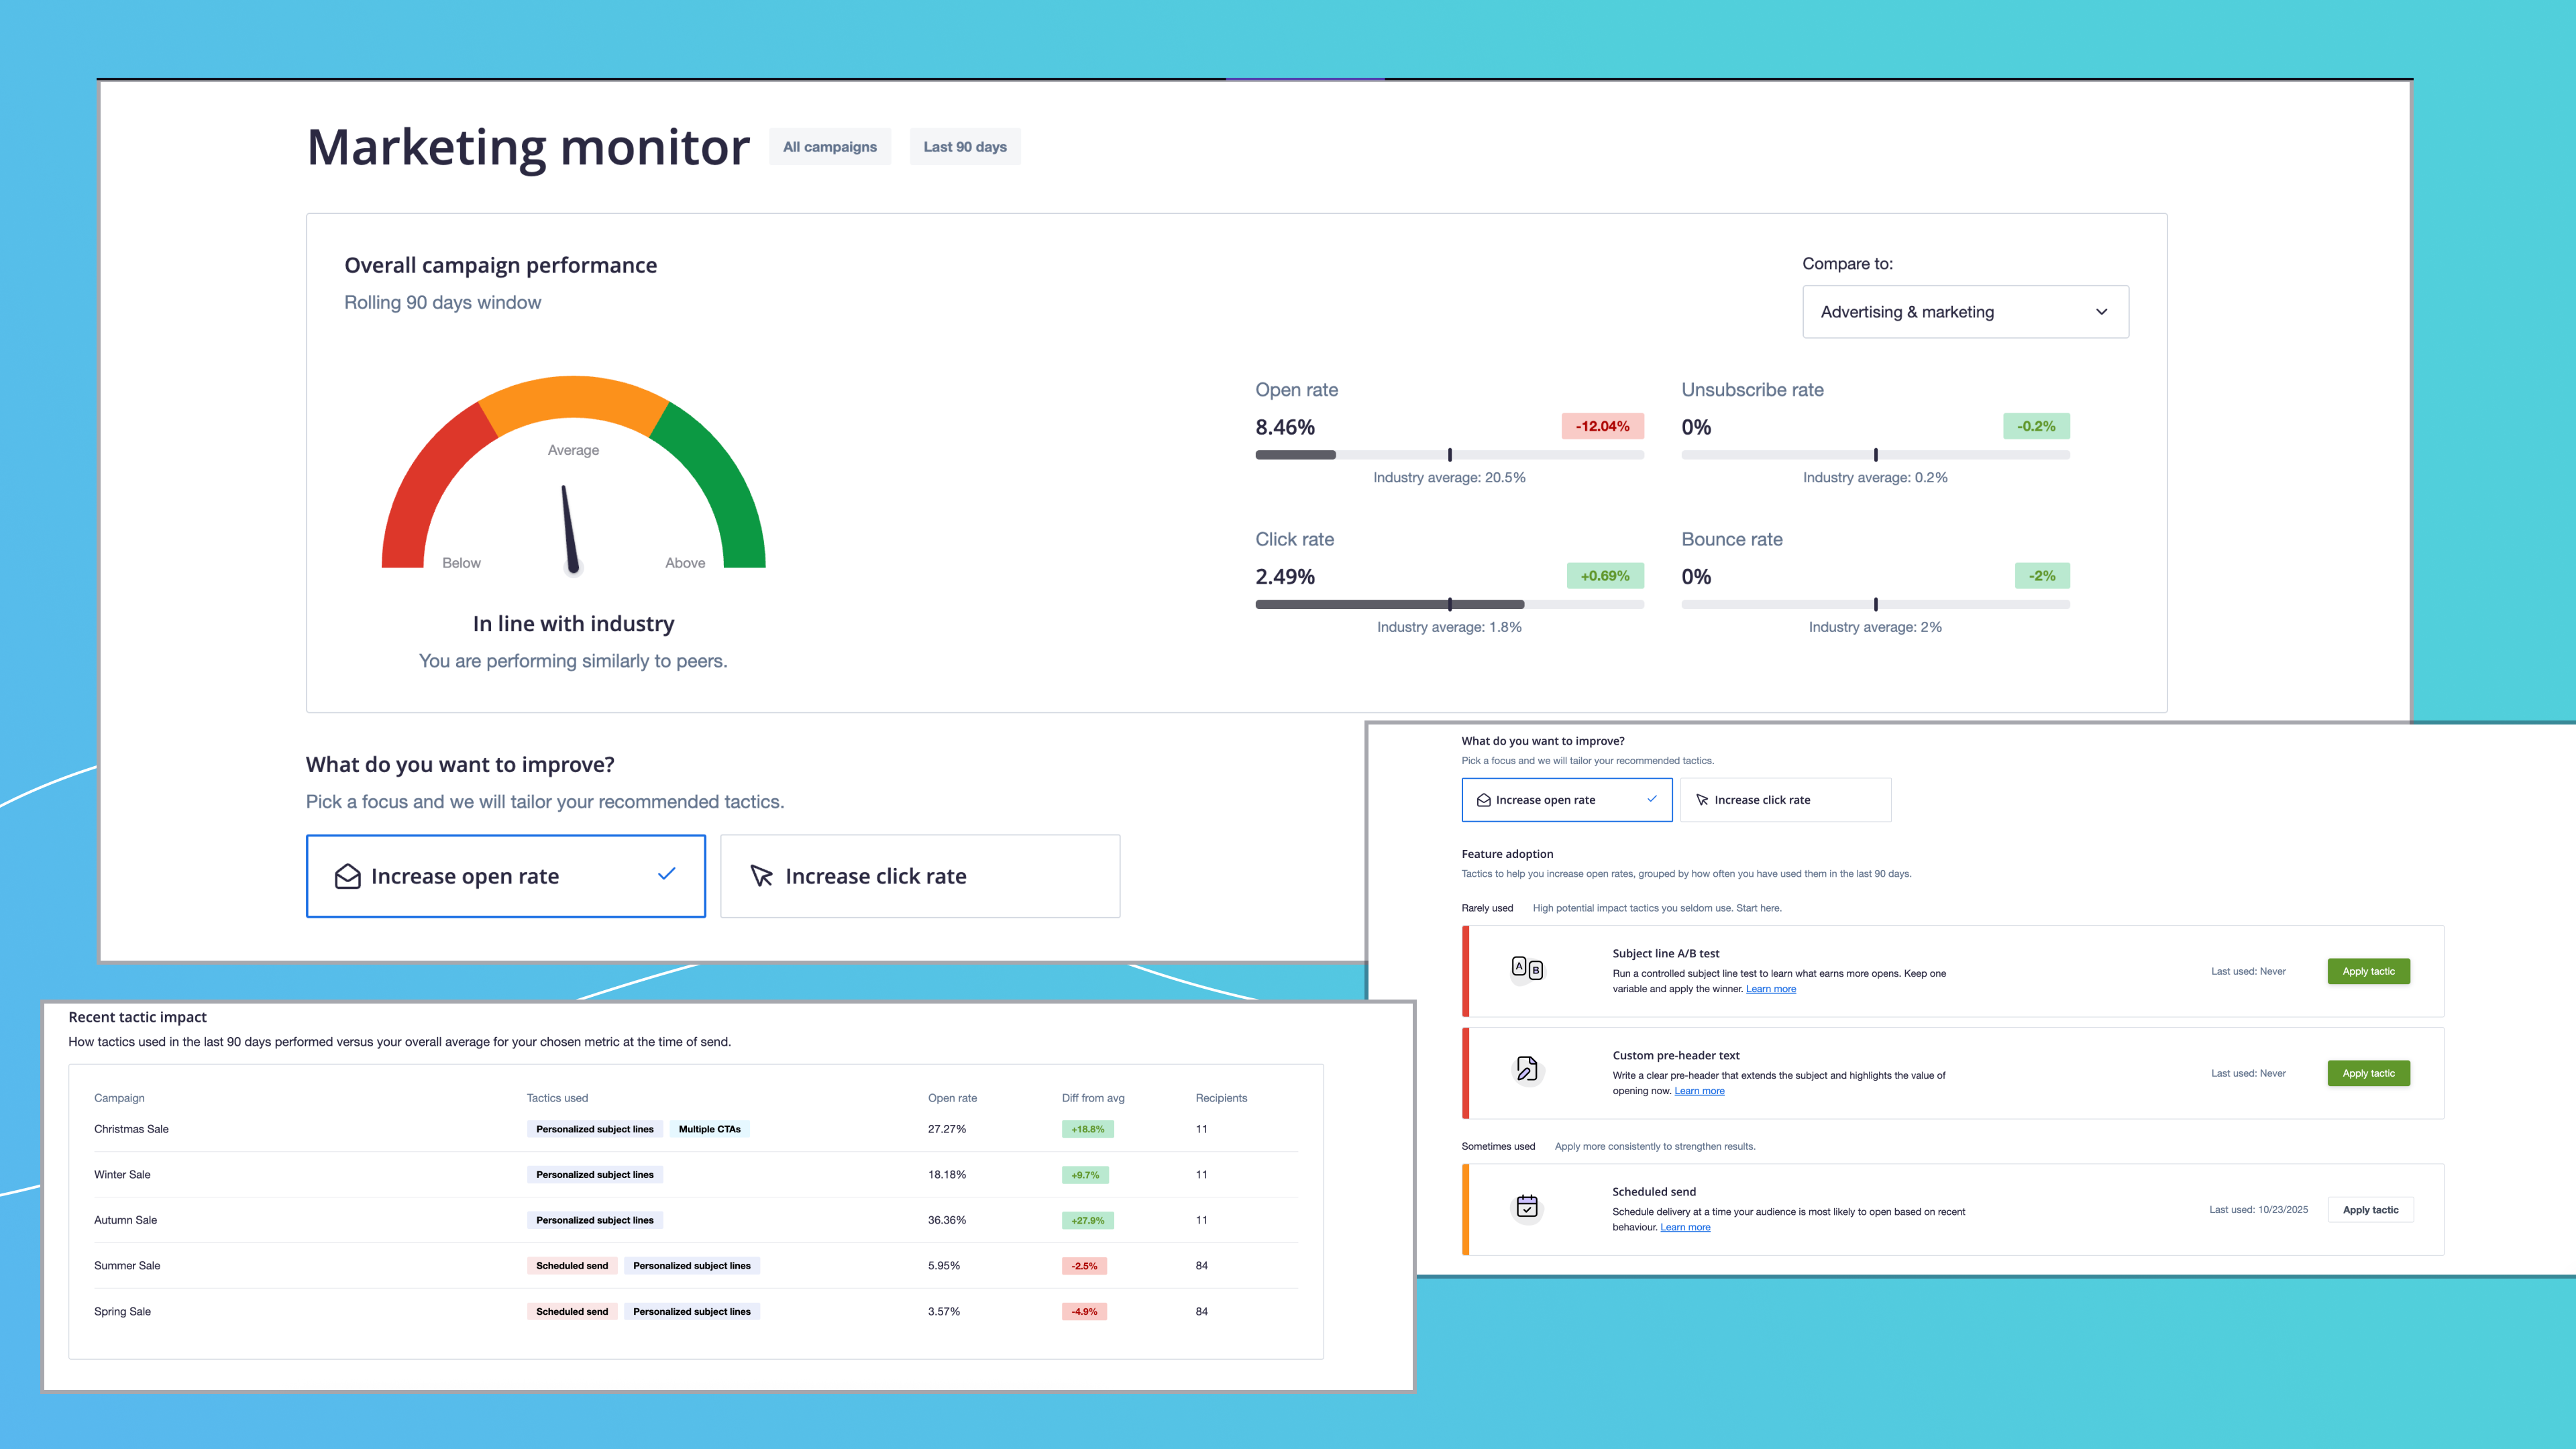This screenshot has width=2576, height=1449.
Task: Click the cursor icon on Increase click rate
Action: coord(761,876)
